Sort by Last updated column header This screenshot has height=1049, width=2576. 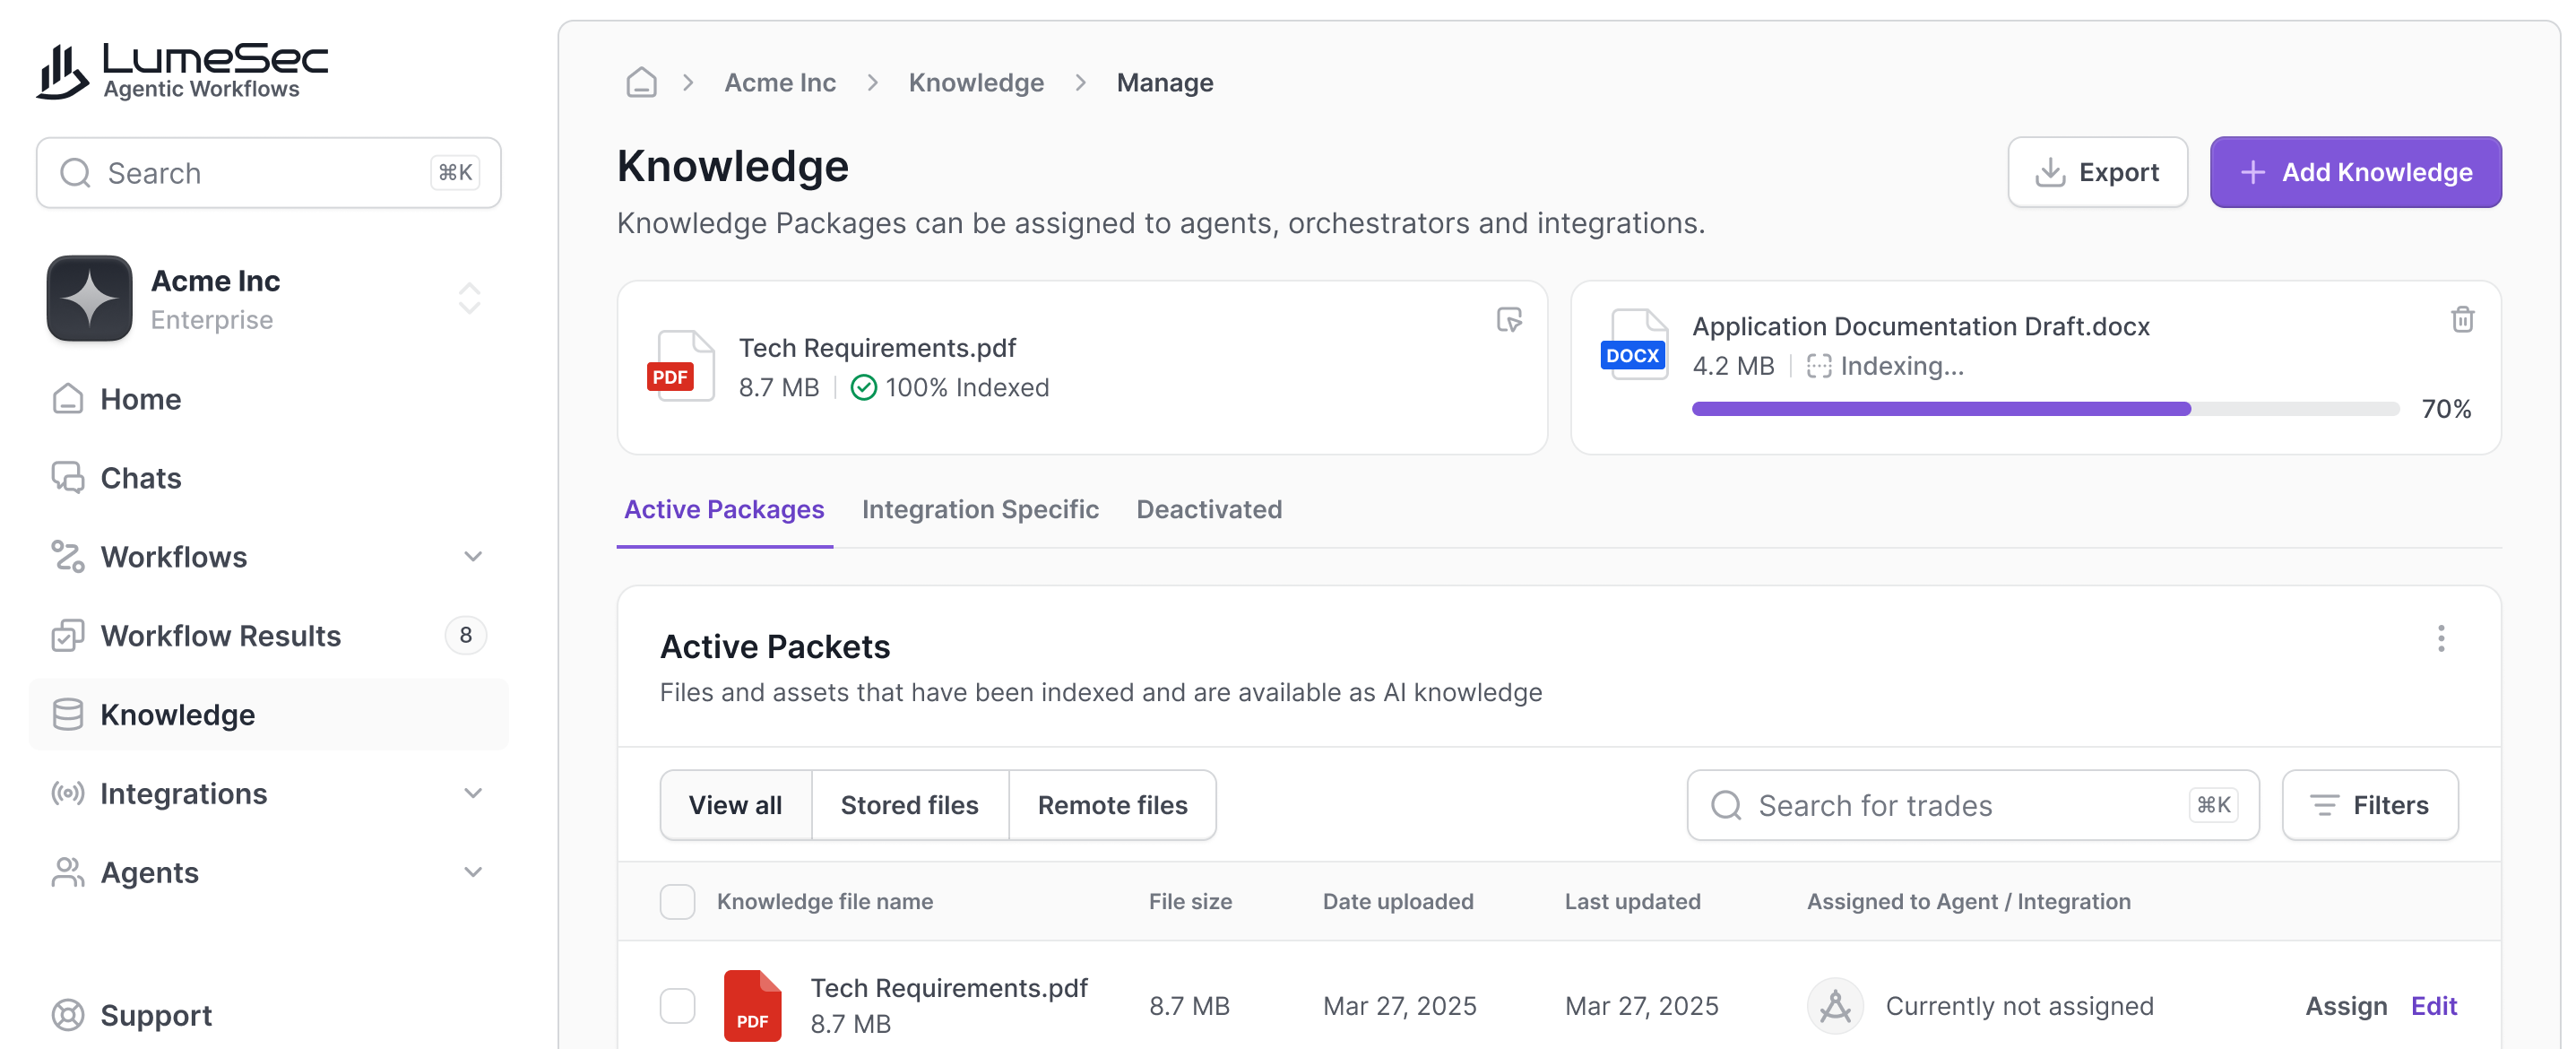1632,901
